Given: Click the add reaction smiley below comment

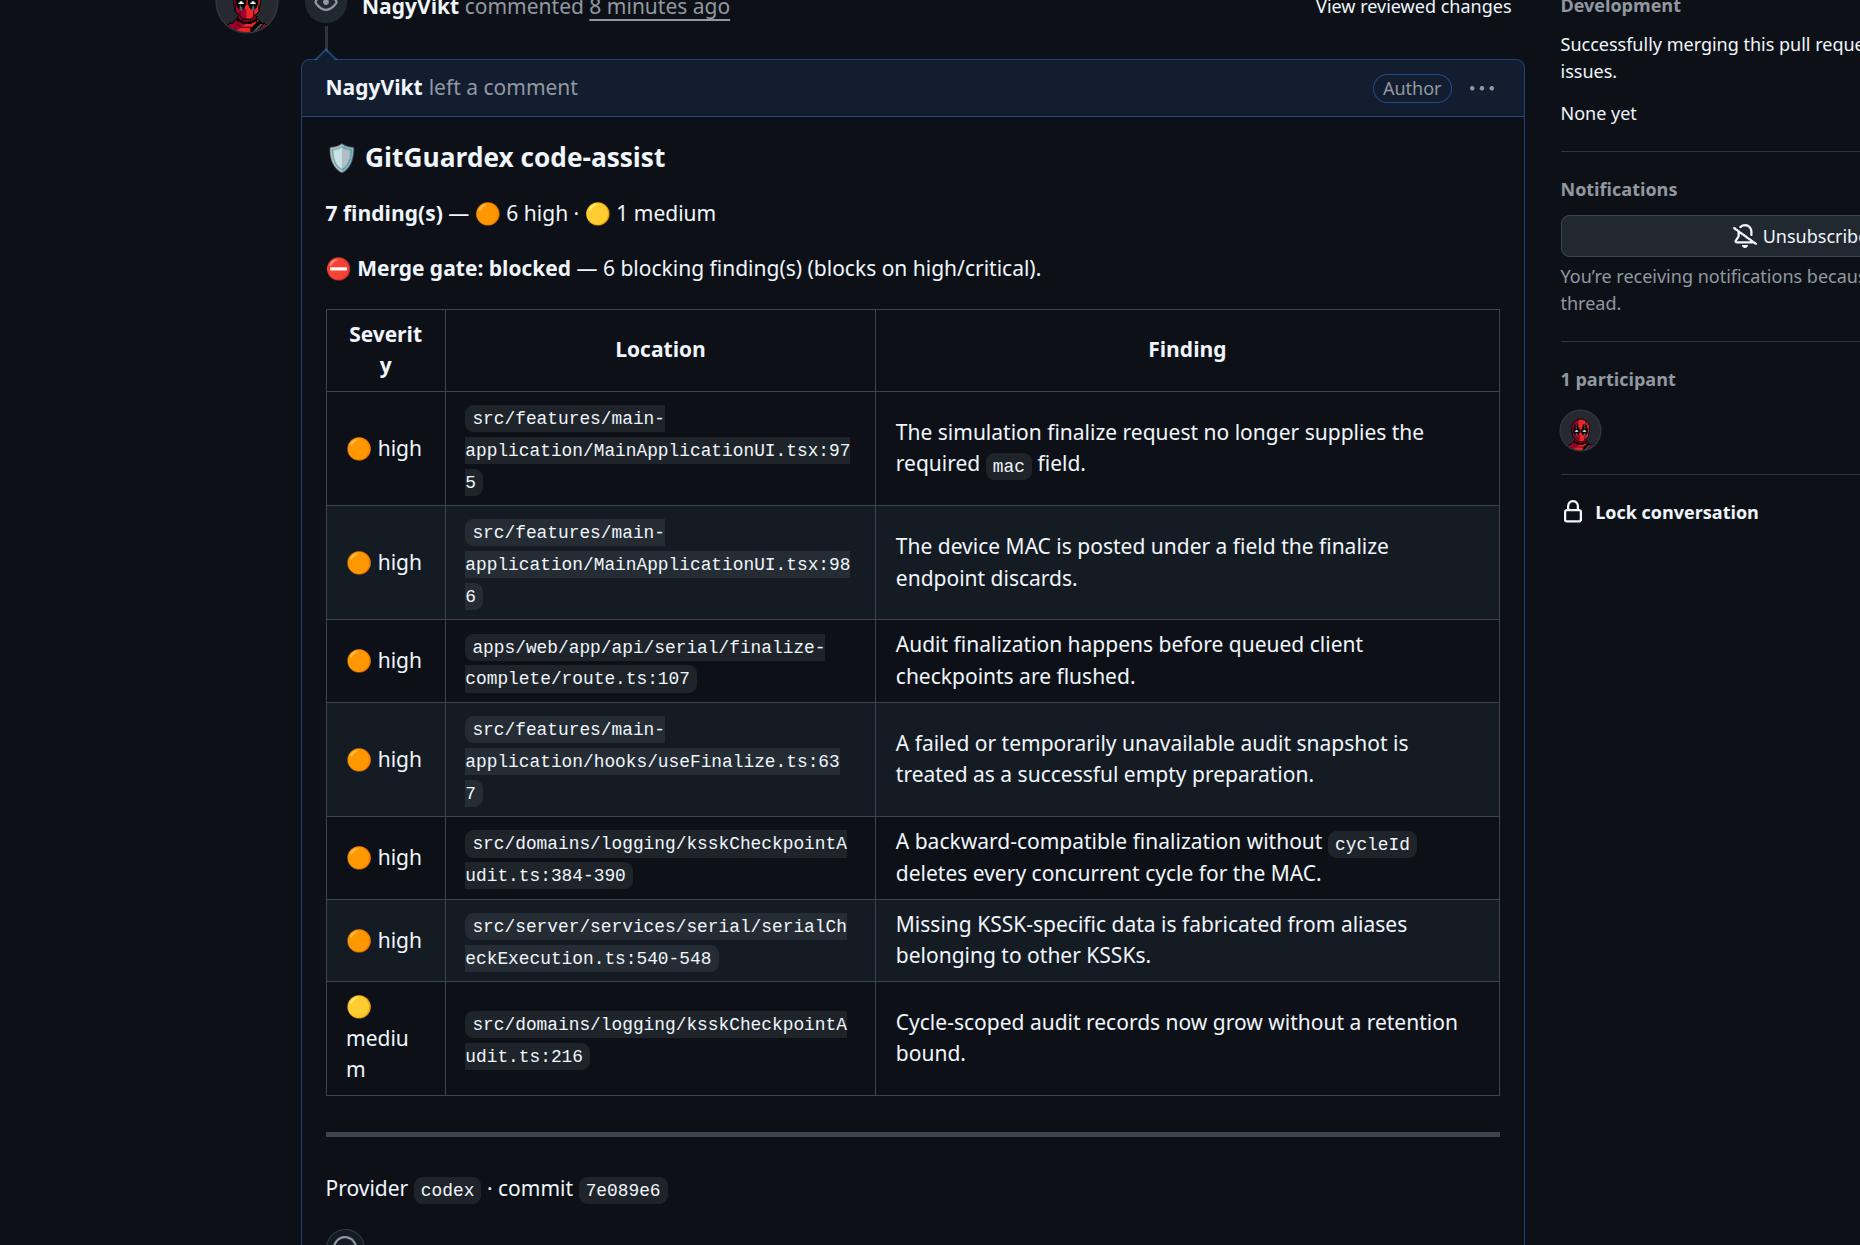Looking at the screenshot, I should [345, 1240].
